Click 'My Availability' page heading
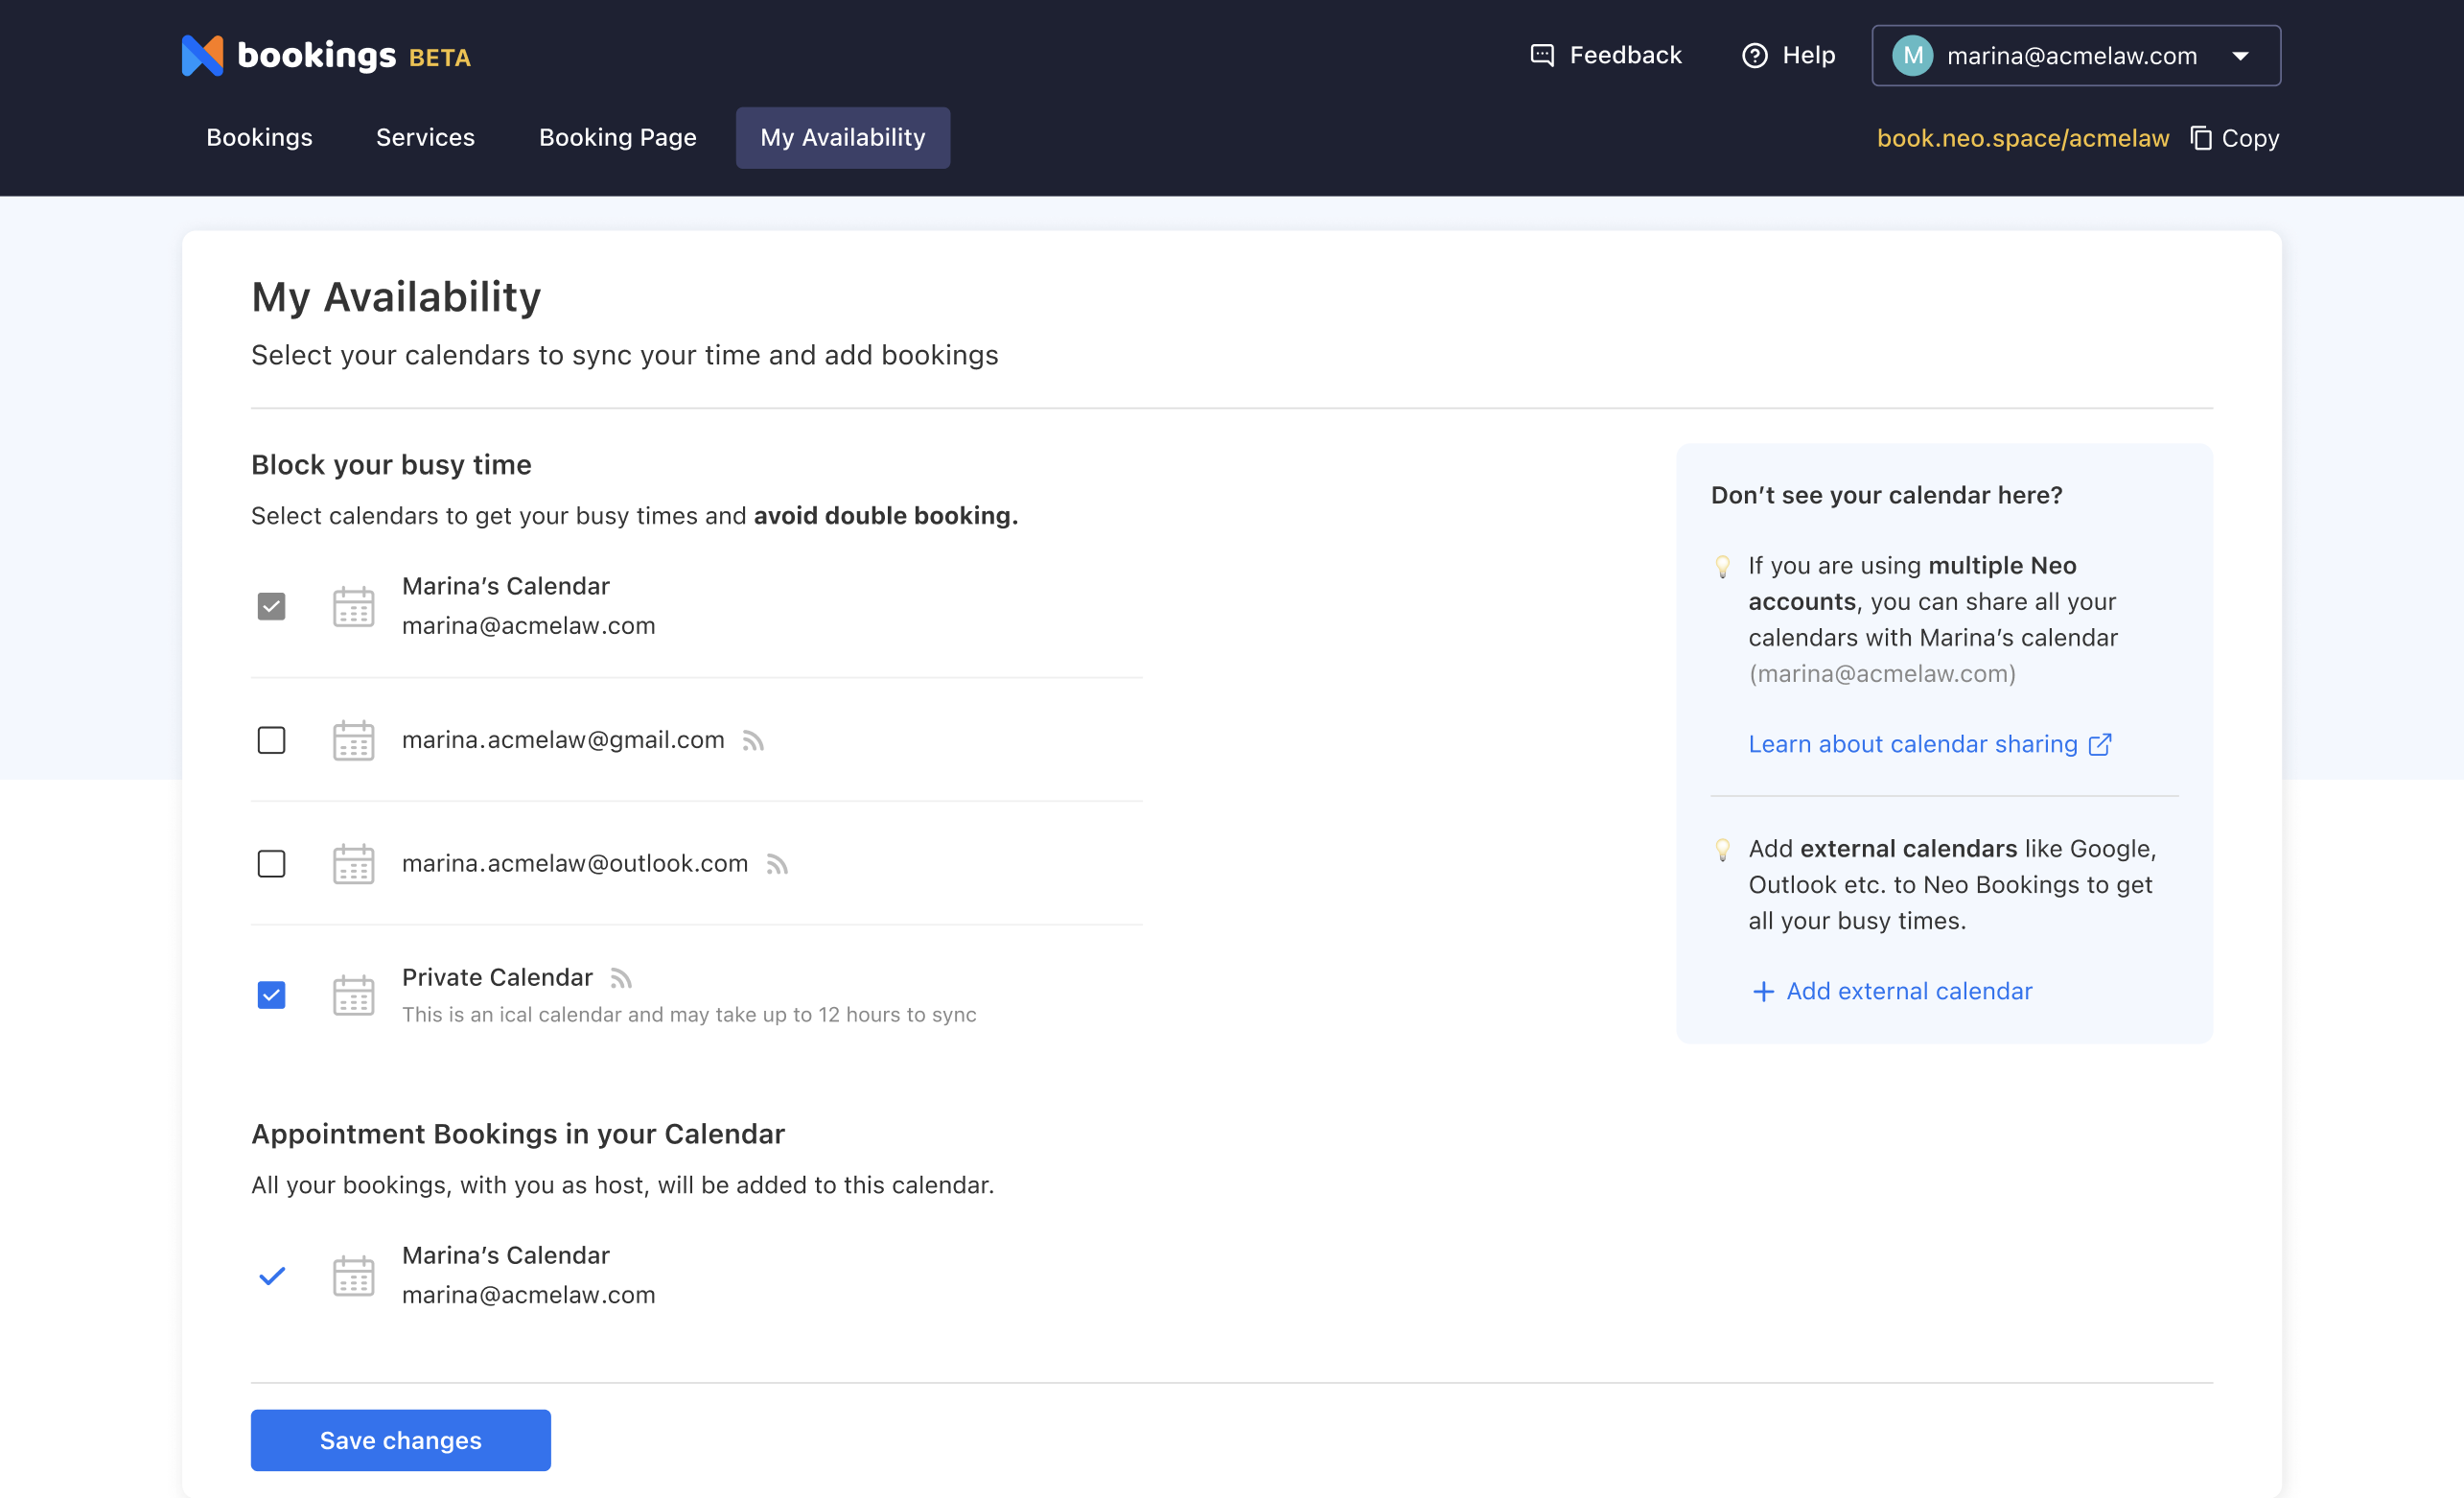This screenshot has width=2464, height=1498. (x=396, y=297)
